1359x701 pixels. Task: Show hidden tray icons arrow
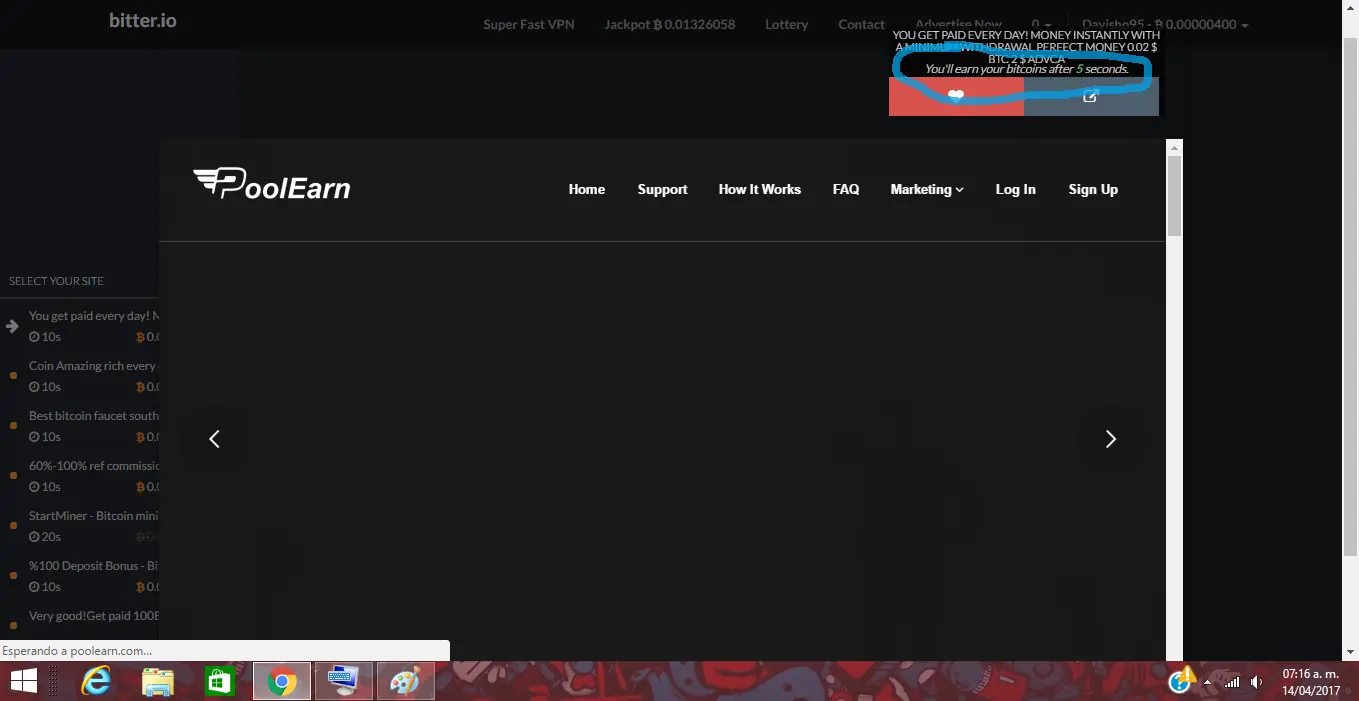(1207, 682)
